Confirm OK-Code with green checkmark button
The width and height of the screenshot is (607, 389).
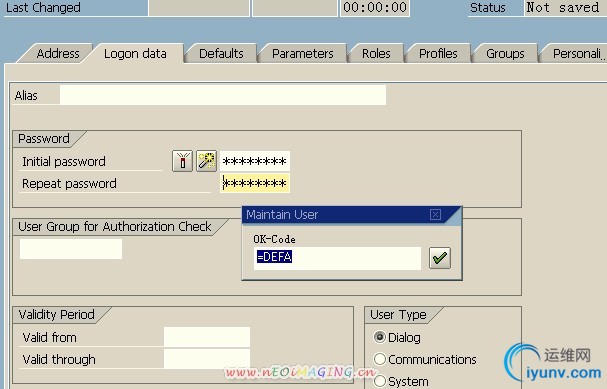(440, 258)
